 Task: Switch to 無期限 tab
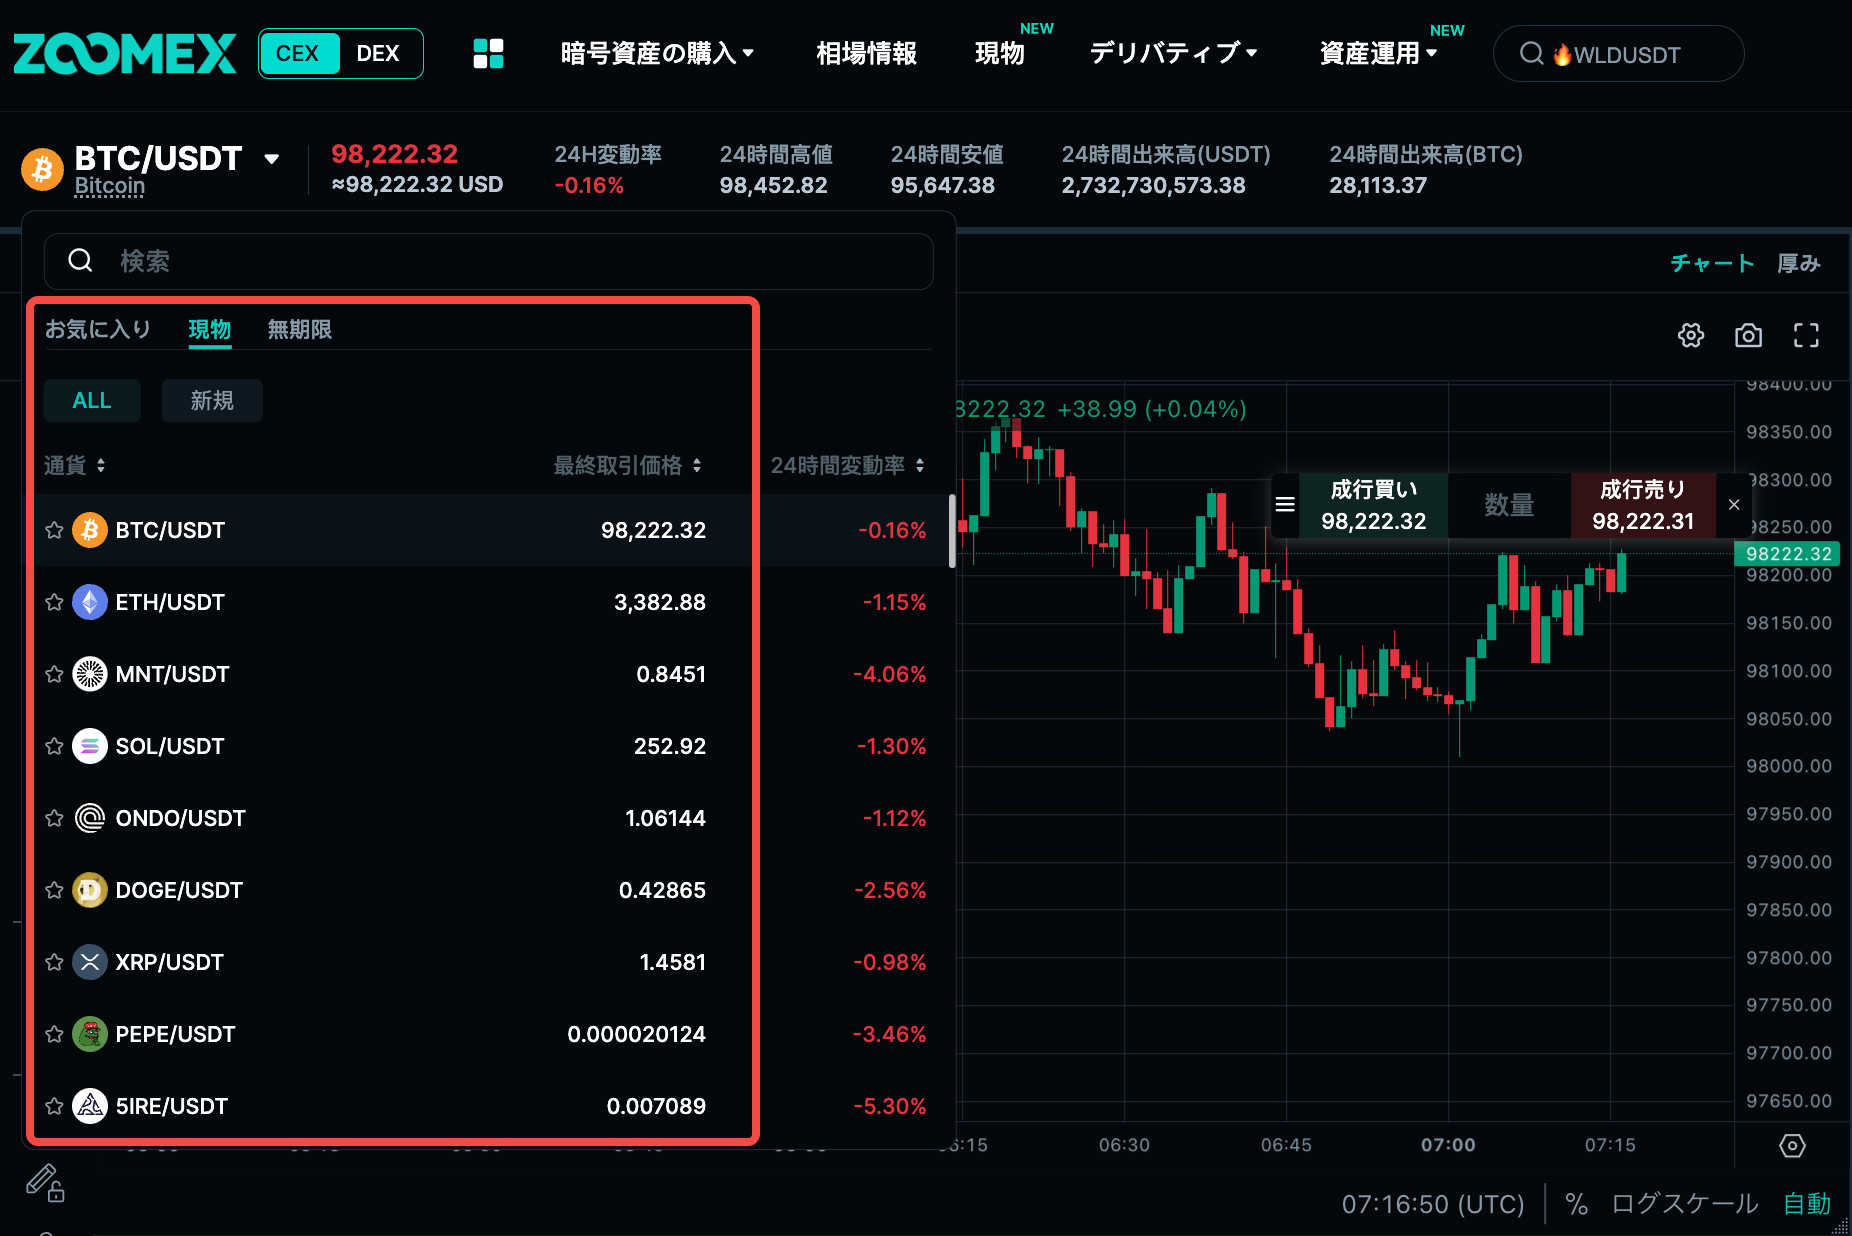[x=299, y=329]
